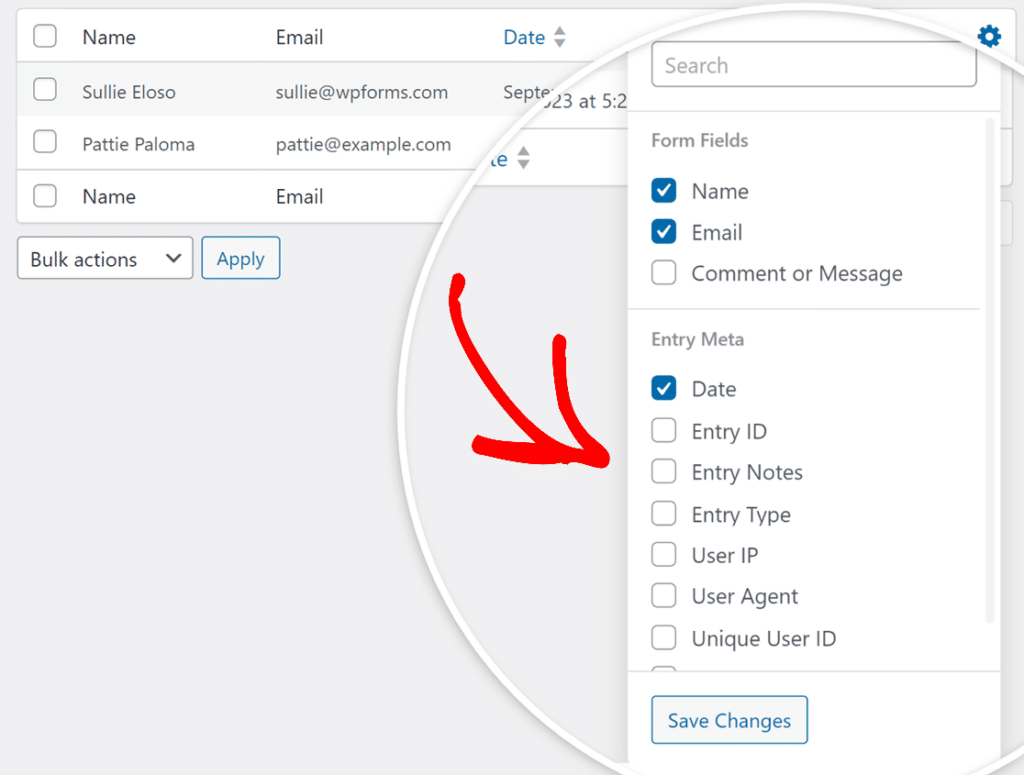This screenshot has height=775, width=1024.
Task: Click the Apply button
Action: point(240,258)
